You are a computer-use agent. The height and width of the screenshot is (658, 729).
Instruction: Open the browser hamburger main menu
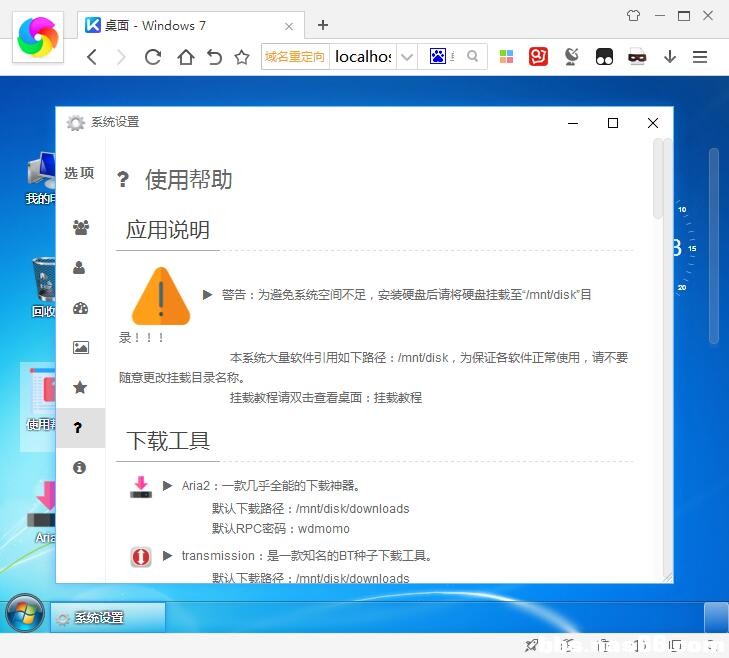pos(700,57)
